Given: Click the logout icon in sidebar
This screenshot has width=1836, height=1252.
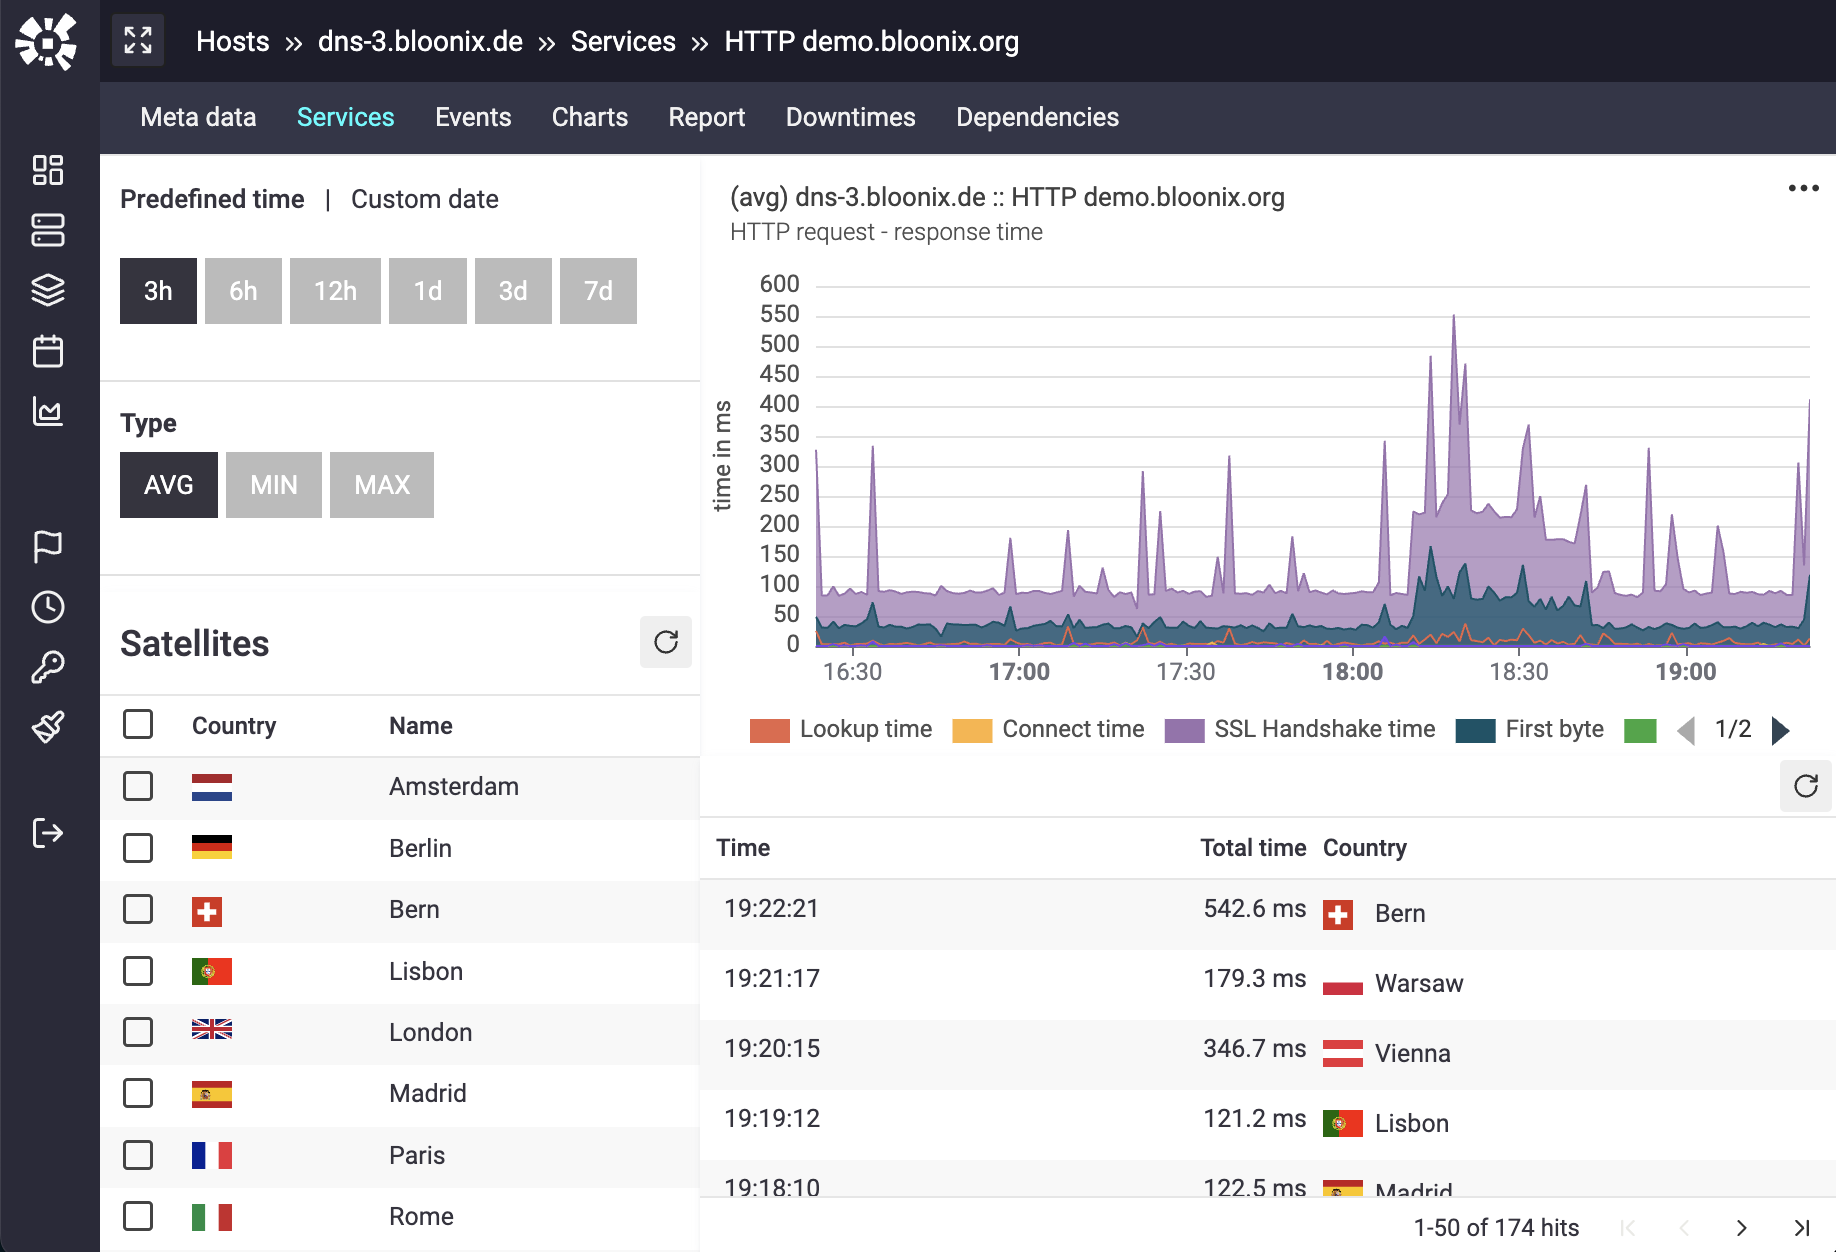Looking at the screenshot, I should pyautogui.click(x=48, y=832).
